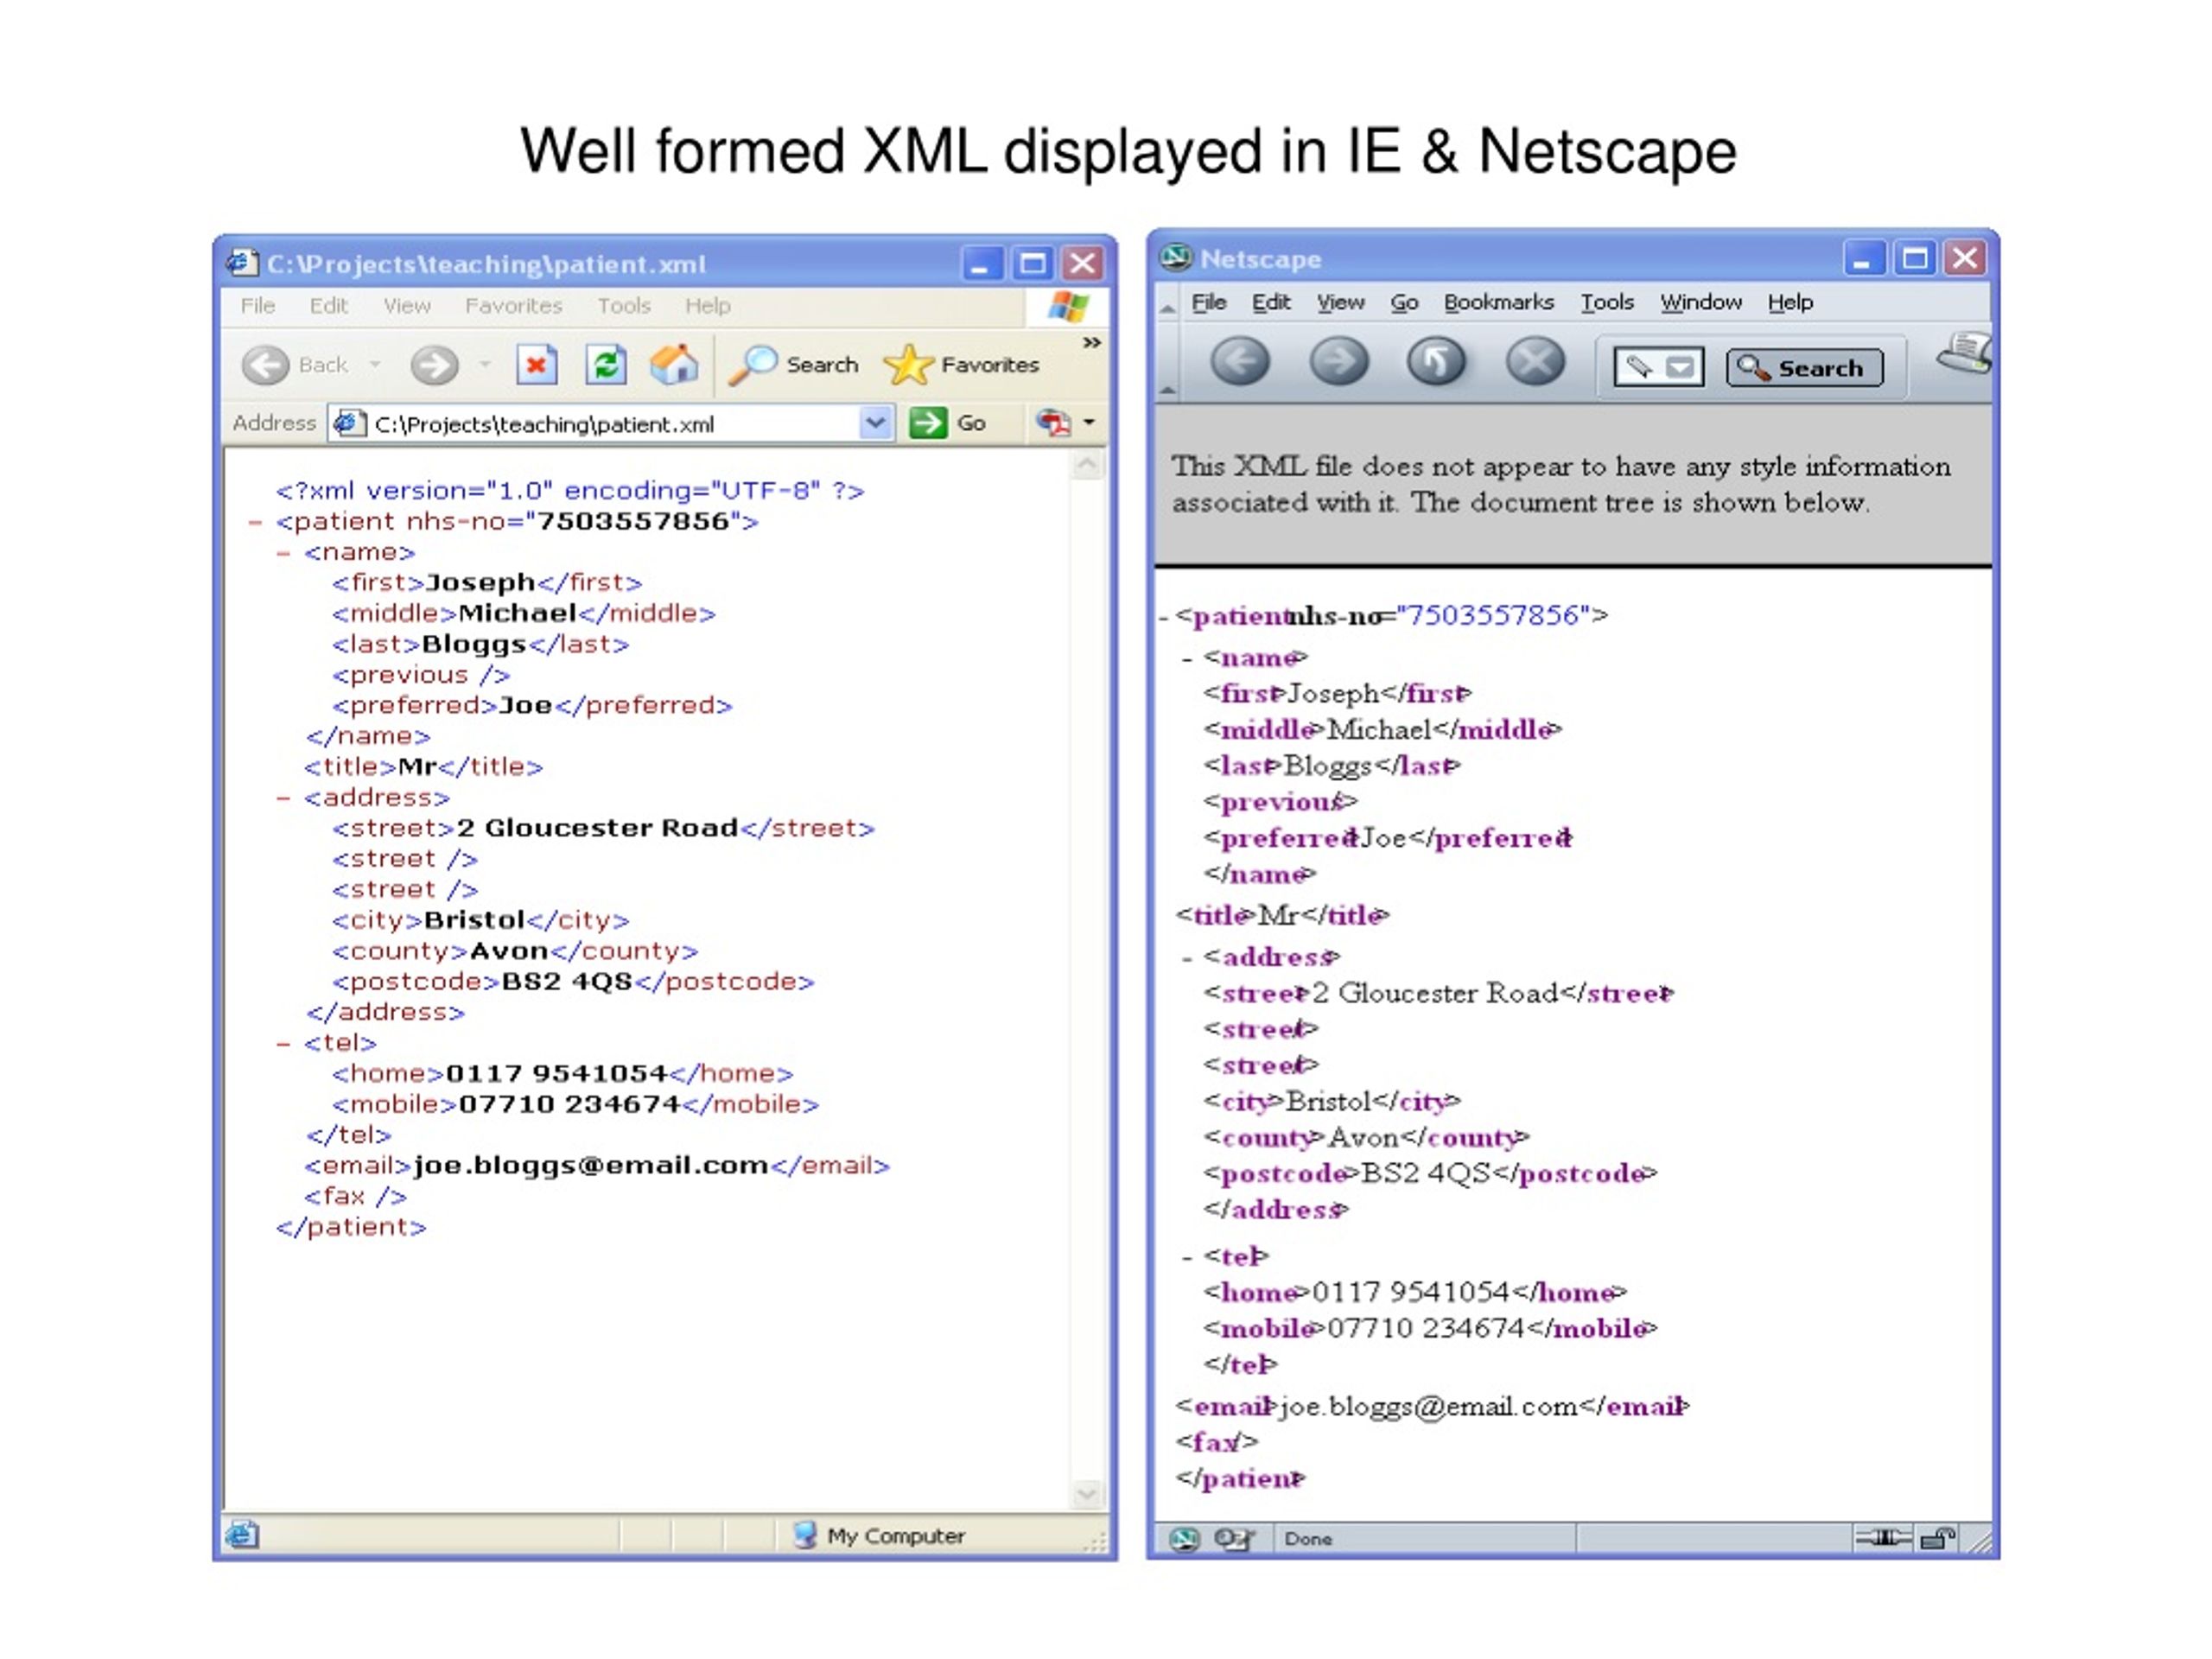Open the Netscape Bookmarks menu
This screenshot has width=2212, height=1659.
coord(1498,302)
